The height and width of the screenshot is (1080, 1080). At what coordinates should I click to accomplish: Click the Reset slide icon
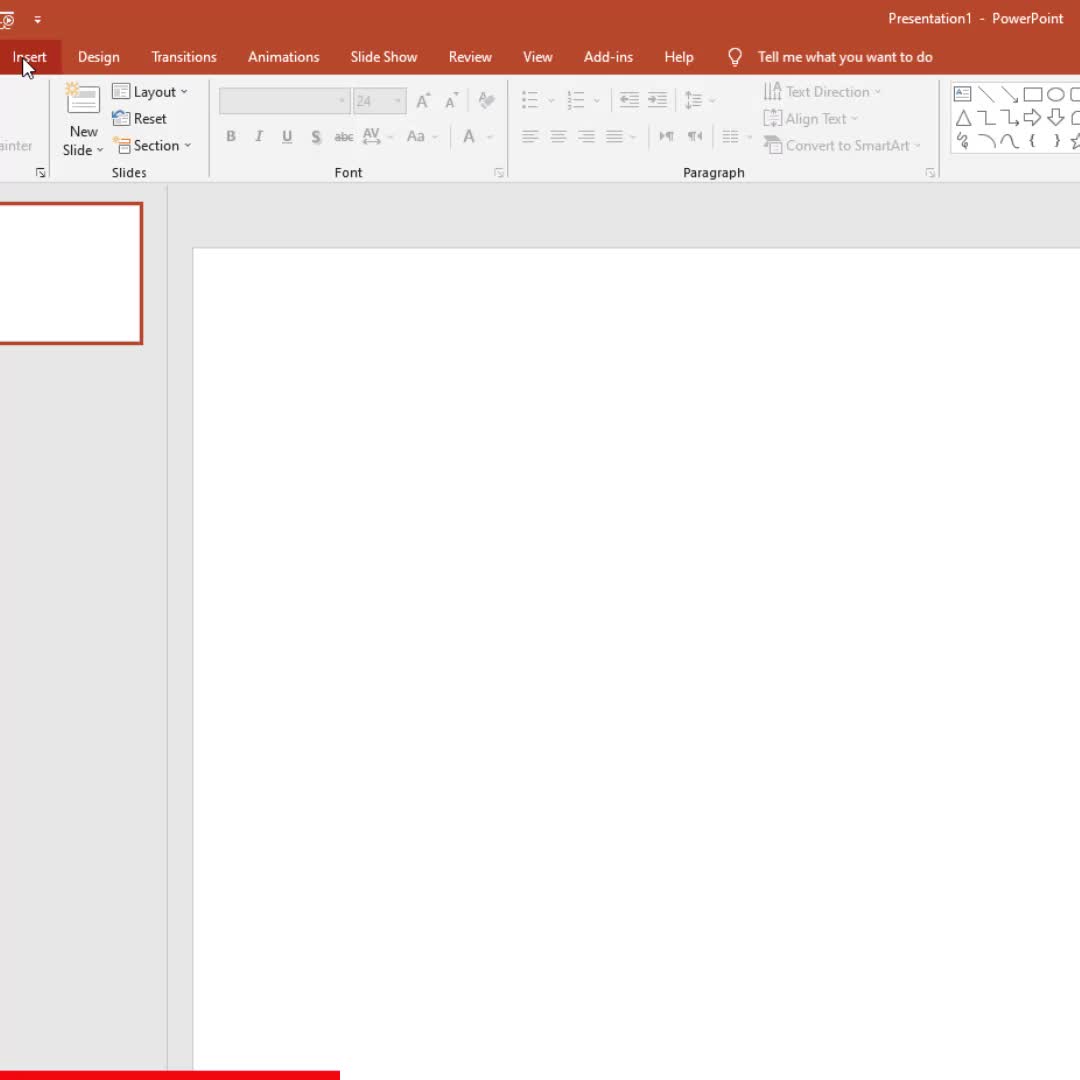pyautogui.click(x=121, y=118)
